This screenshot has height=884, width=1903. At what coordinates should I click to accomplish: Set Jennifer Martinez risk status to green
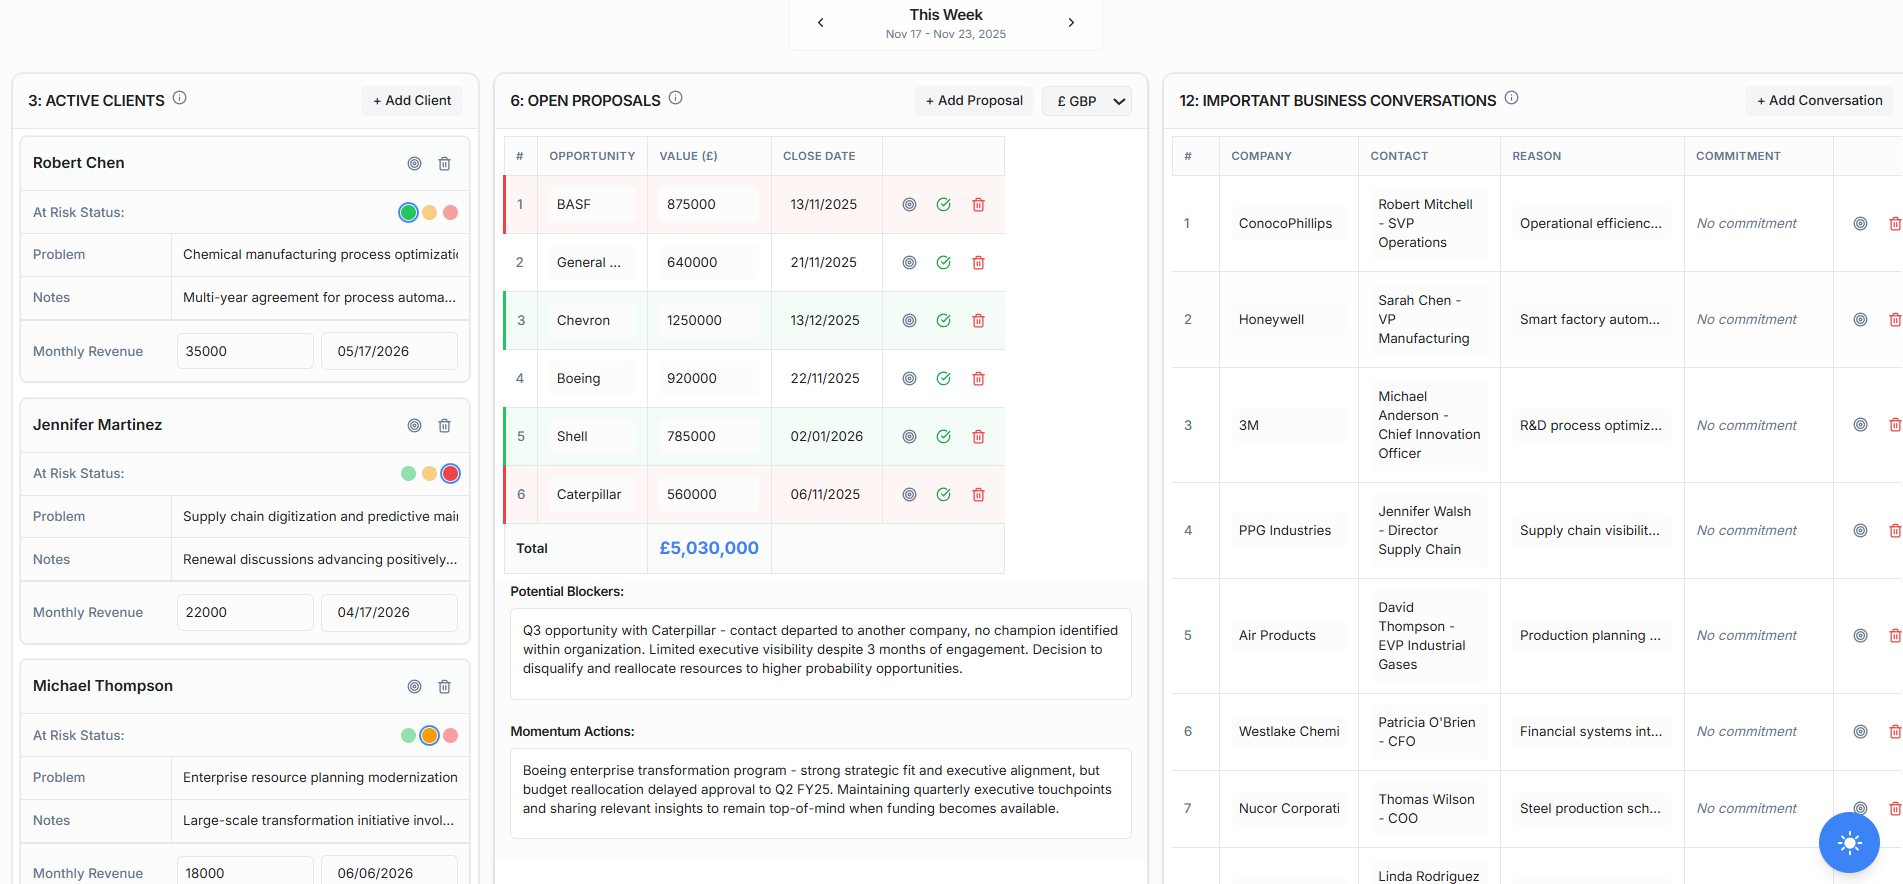(x=408, y=474)
